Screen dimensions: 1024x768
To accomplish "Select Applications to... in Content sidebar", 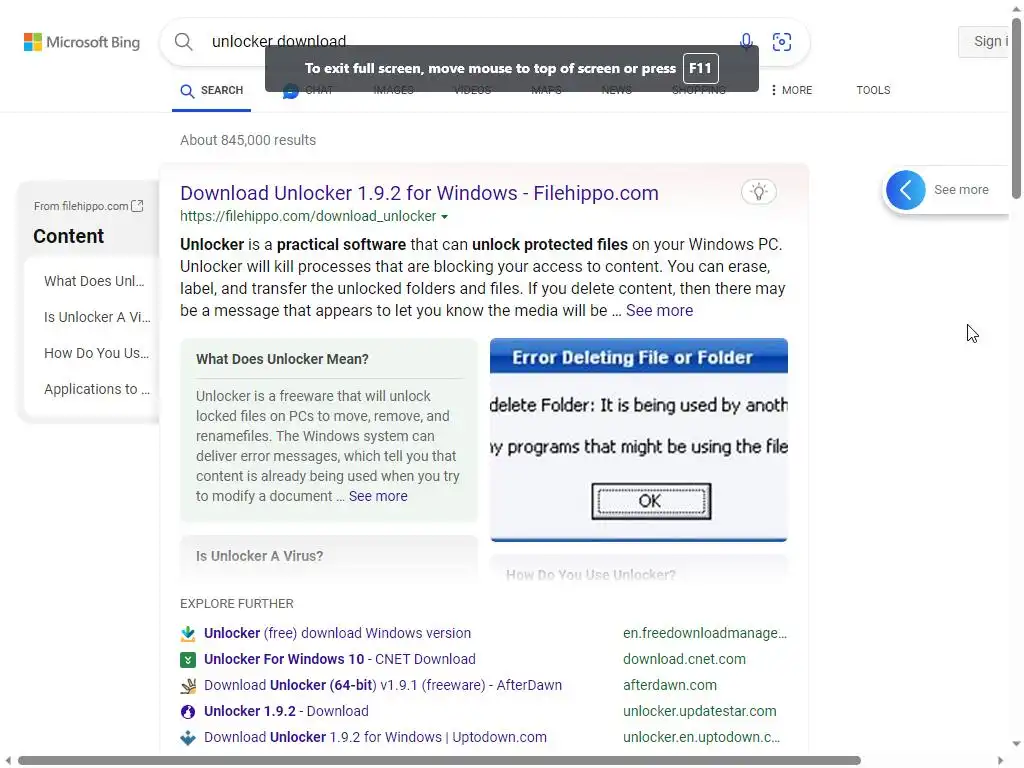I will 97,389.
